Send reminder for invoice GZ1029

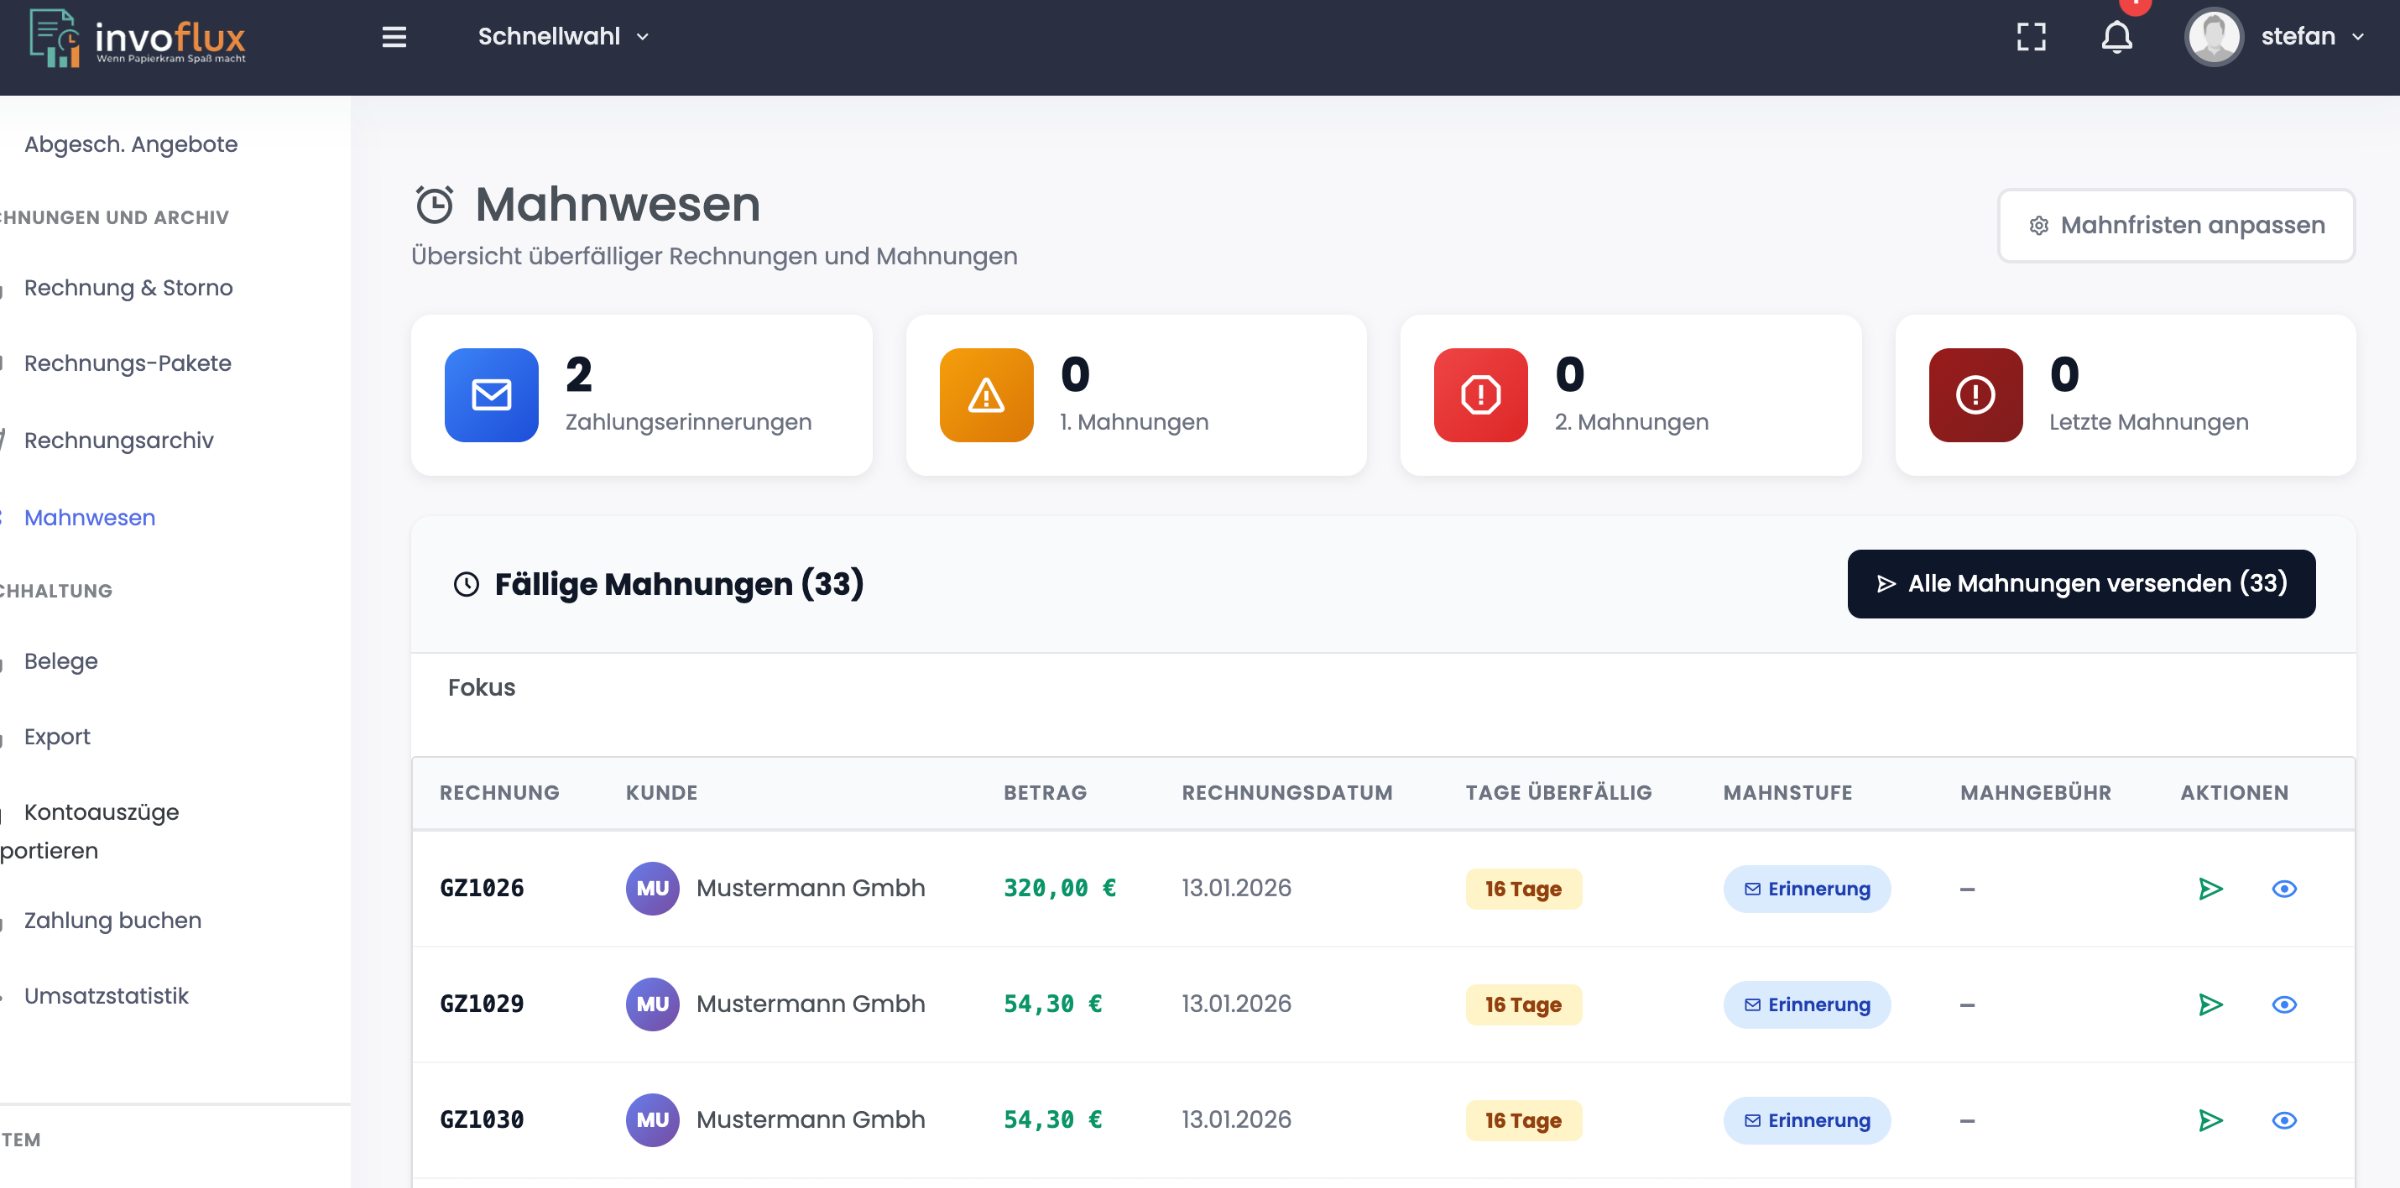point(2210,1005)
